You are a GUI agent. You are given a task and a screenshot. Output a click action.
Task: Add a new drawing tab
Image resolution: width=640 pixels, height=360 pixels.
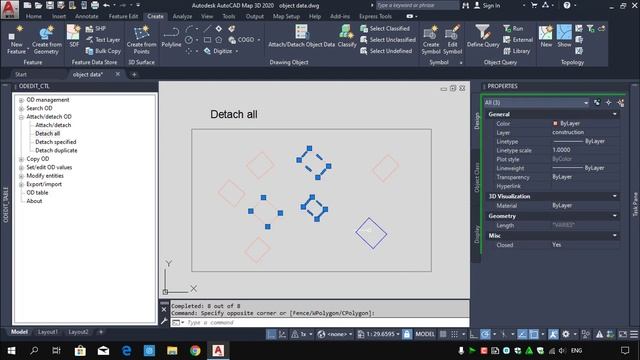click(134, 74)
